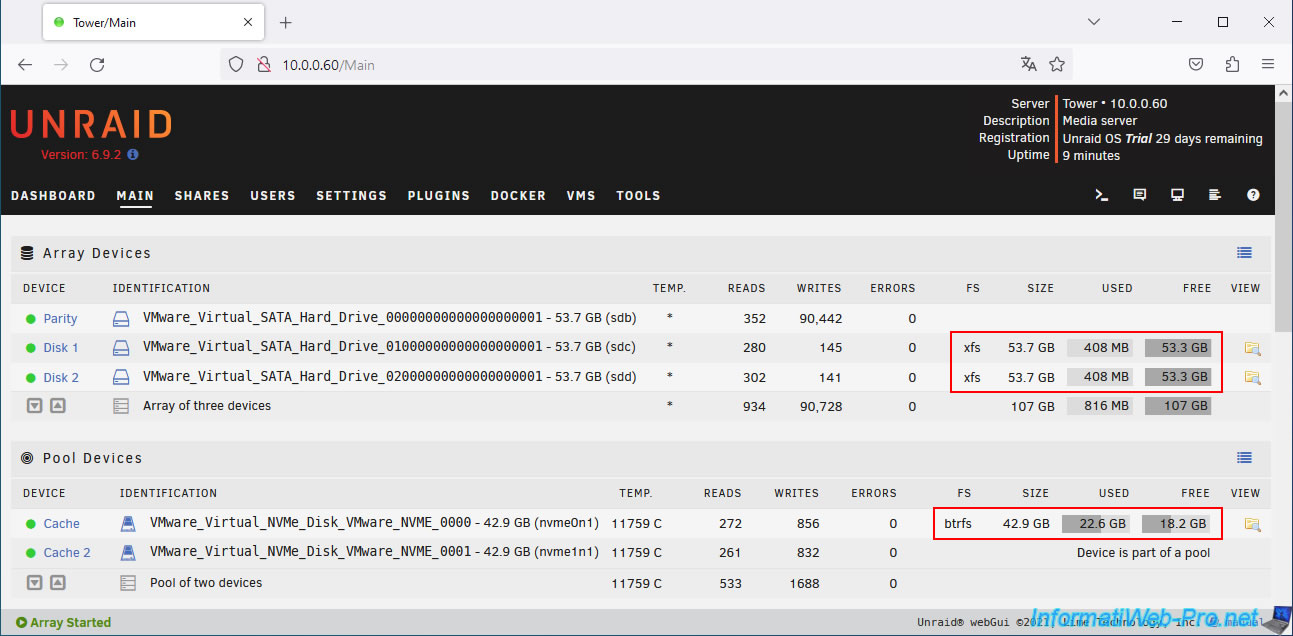The width and height of the screenshot is (1293, 636).
Task: Open the web terminal icon
Action: (x=1102, y=195)
